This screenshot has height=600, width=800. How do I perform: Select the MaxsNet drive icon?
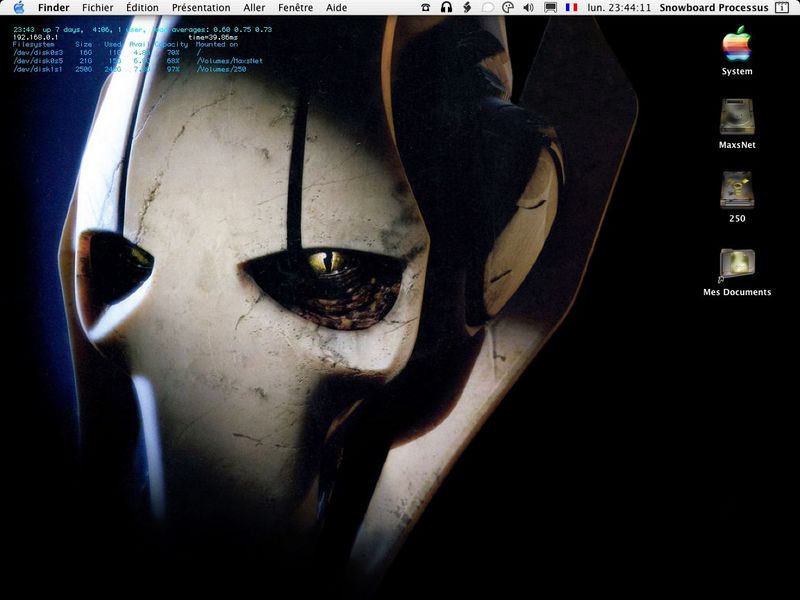(x=737, y=124)
